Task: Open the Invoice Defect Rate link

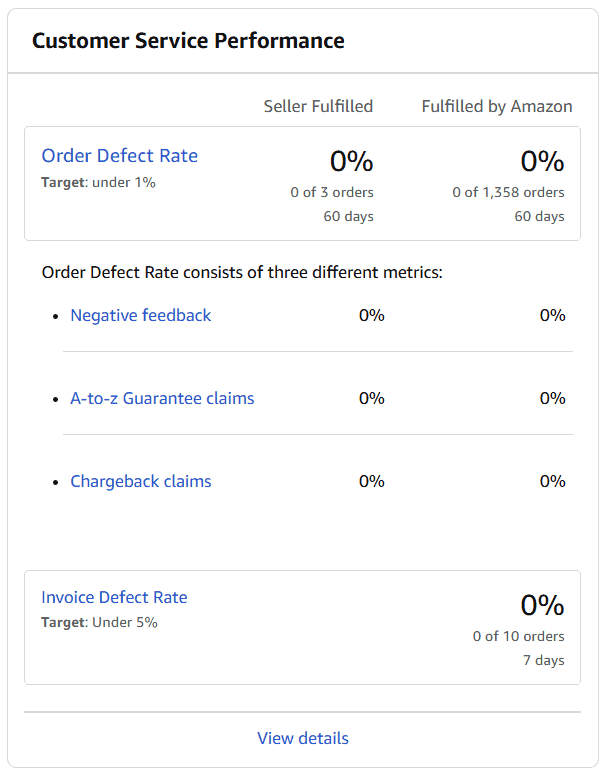Action: click(114, 598)
